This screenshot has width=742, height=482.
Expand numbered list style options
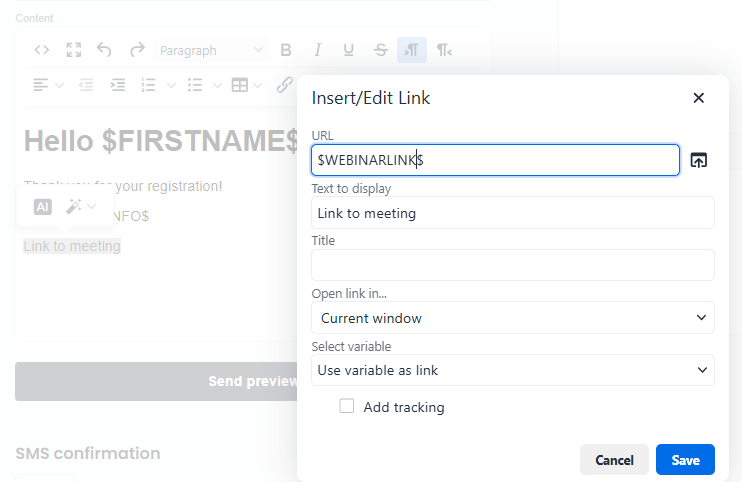[171, 85]
